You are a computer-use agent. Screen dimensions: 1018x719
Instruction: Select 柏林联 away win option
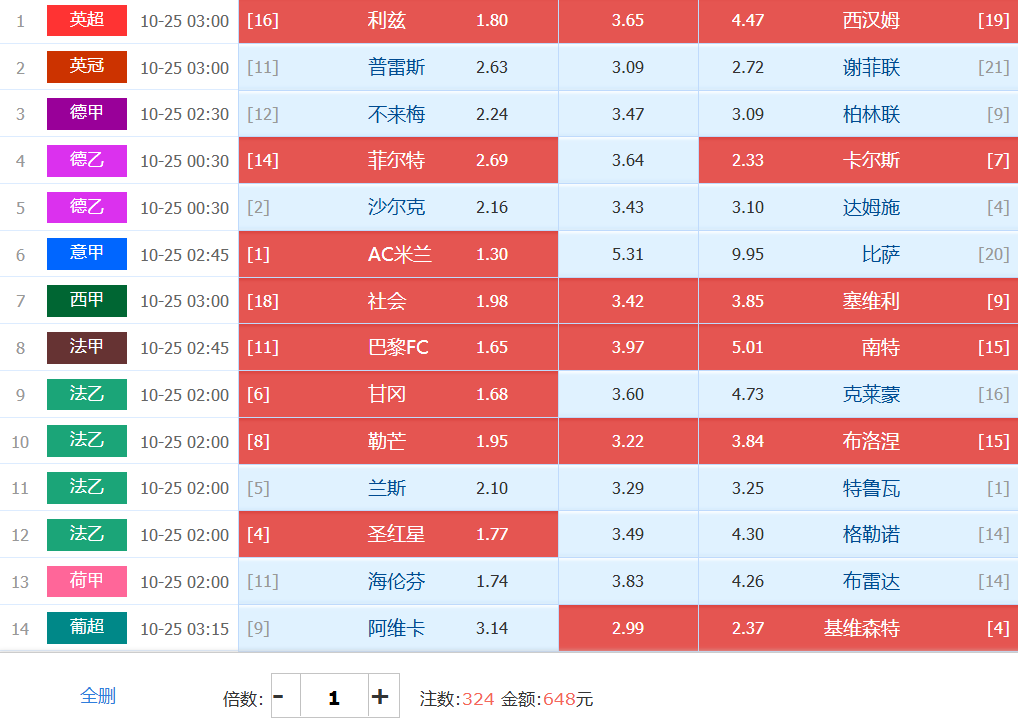(858, 115)
